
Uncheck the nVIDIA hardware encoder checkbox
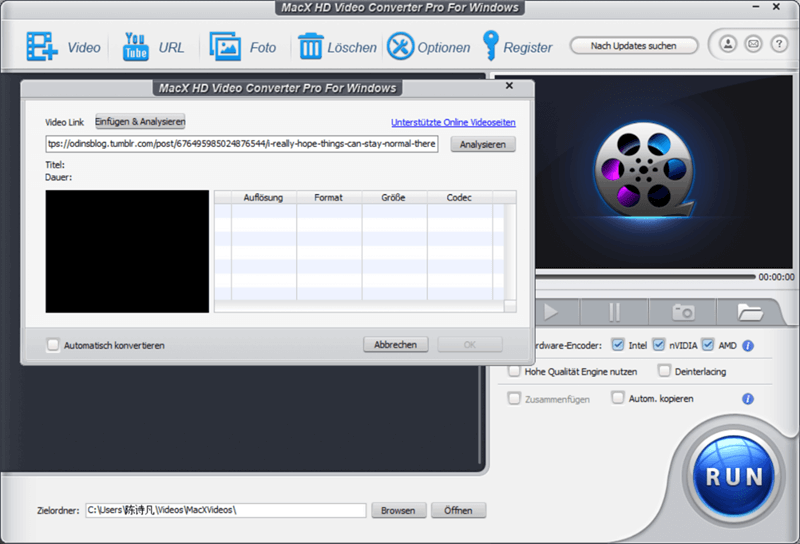[x=659, y=345]
